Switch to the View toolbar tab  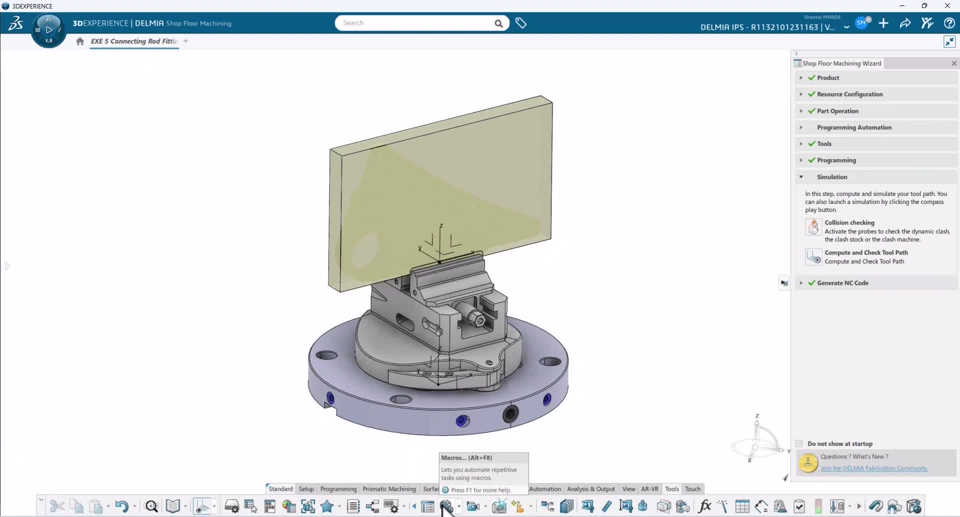pos(629,489)
